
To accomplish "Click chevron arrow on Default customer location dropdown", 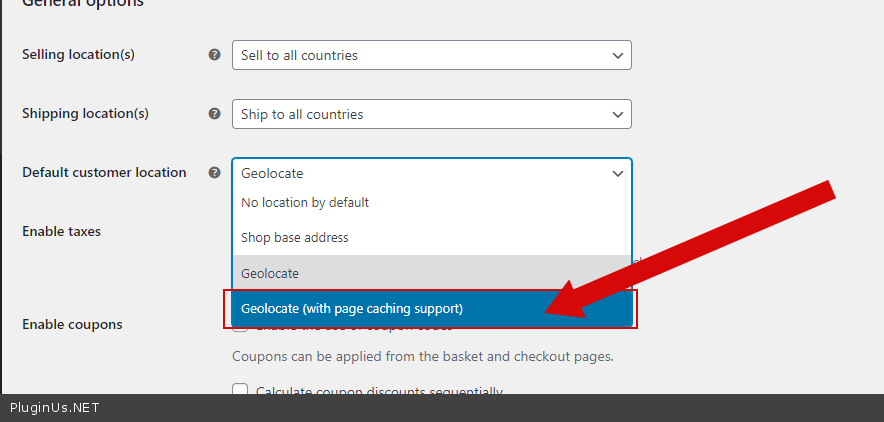I will [617, 173].
